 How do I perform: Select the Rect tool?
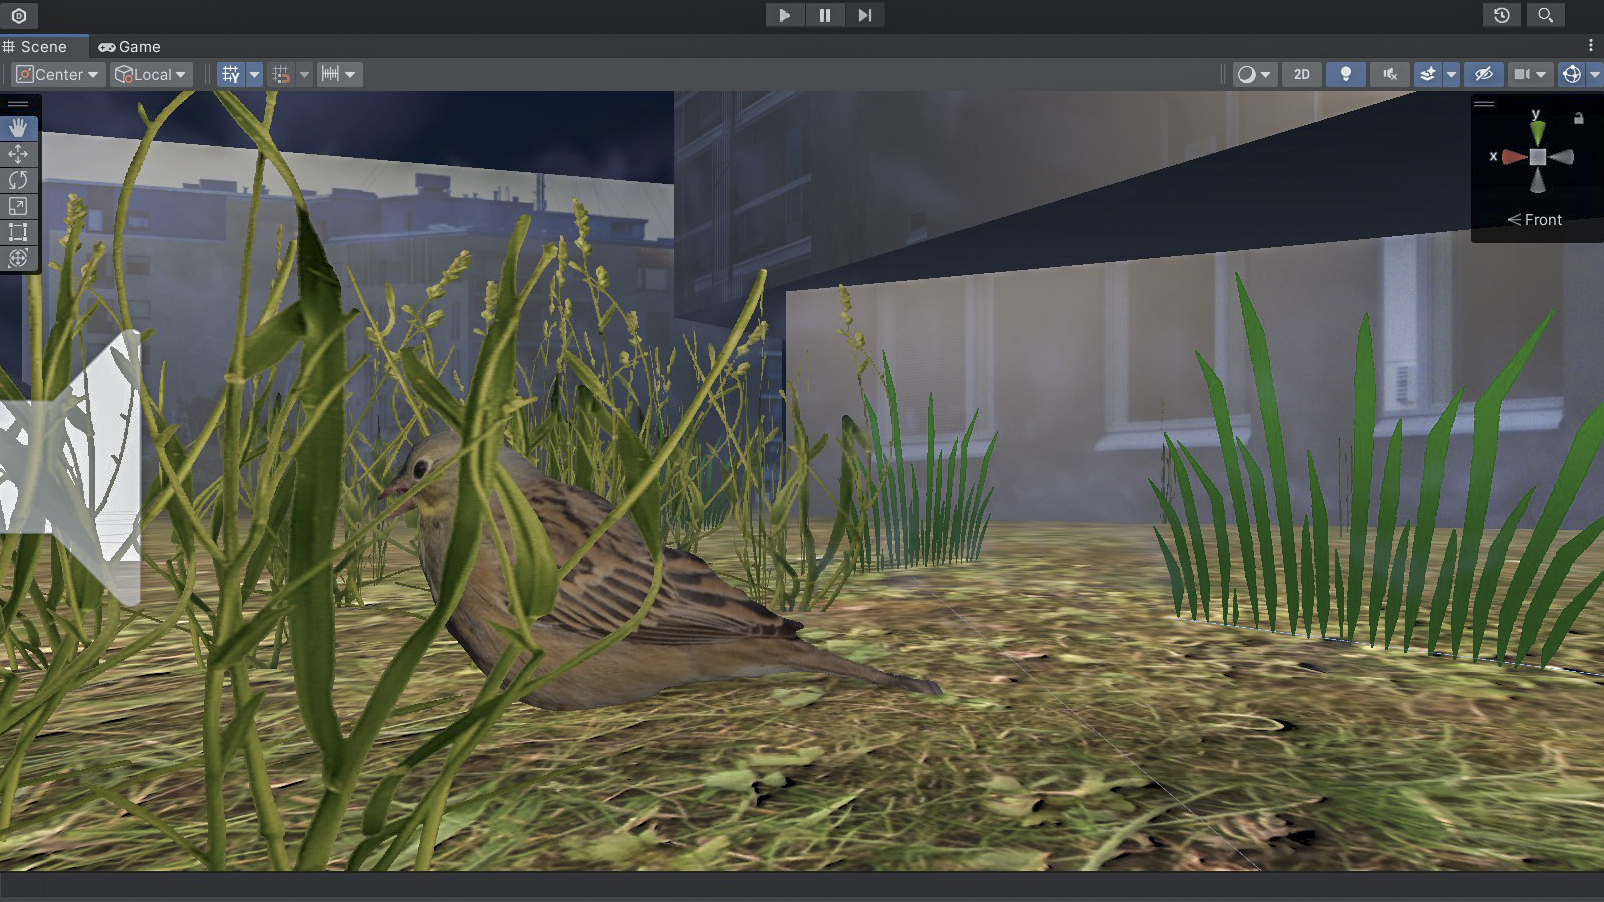[18, 232]
